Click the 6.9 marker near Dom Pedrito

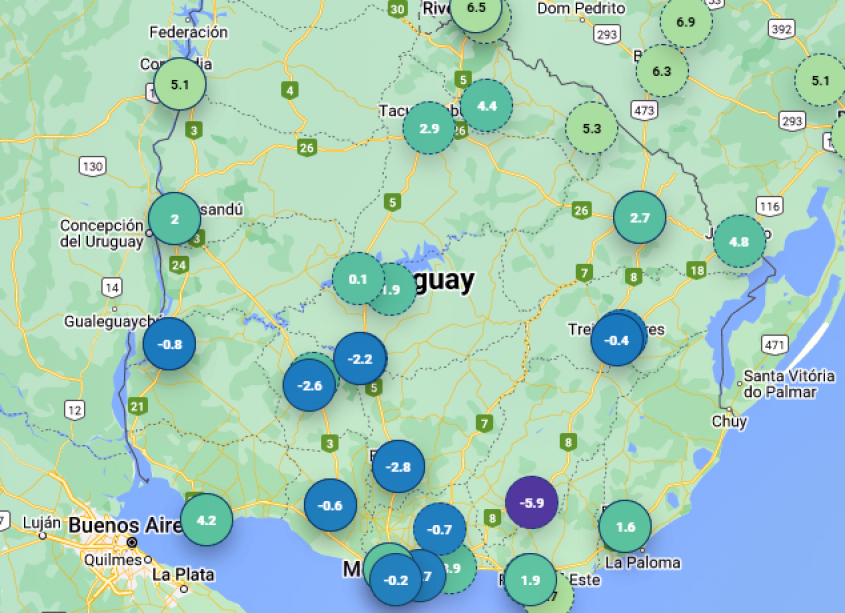(685, 22)
